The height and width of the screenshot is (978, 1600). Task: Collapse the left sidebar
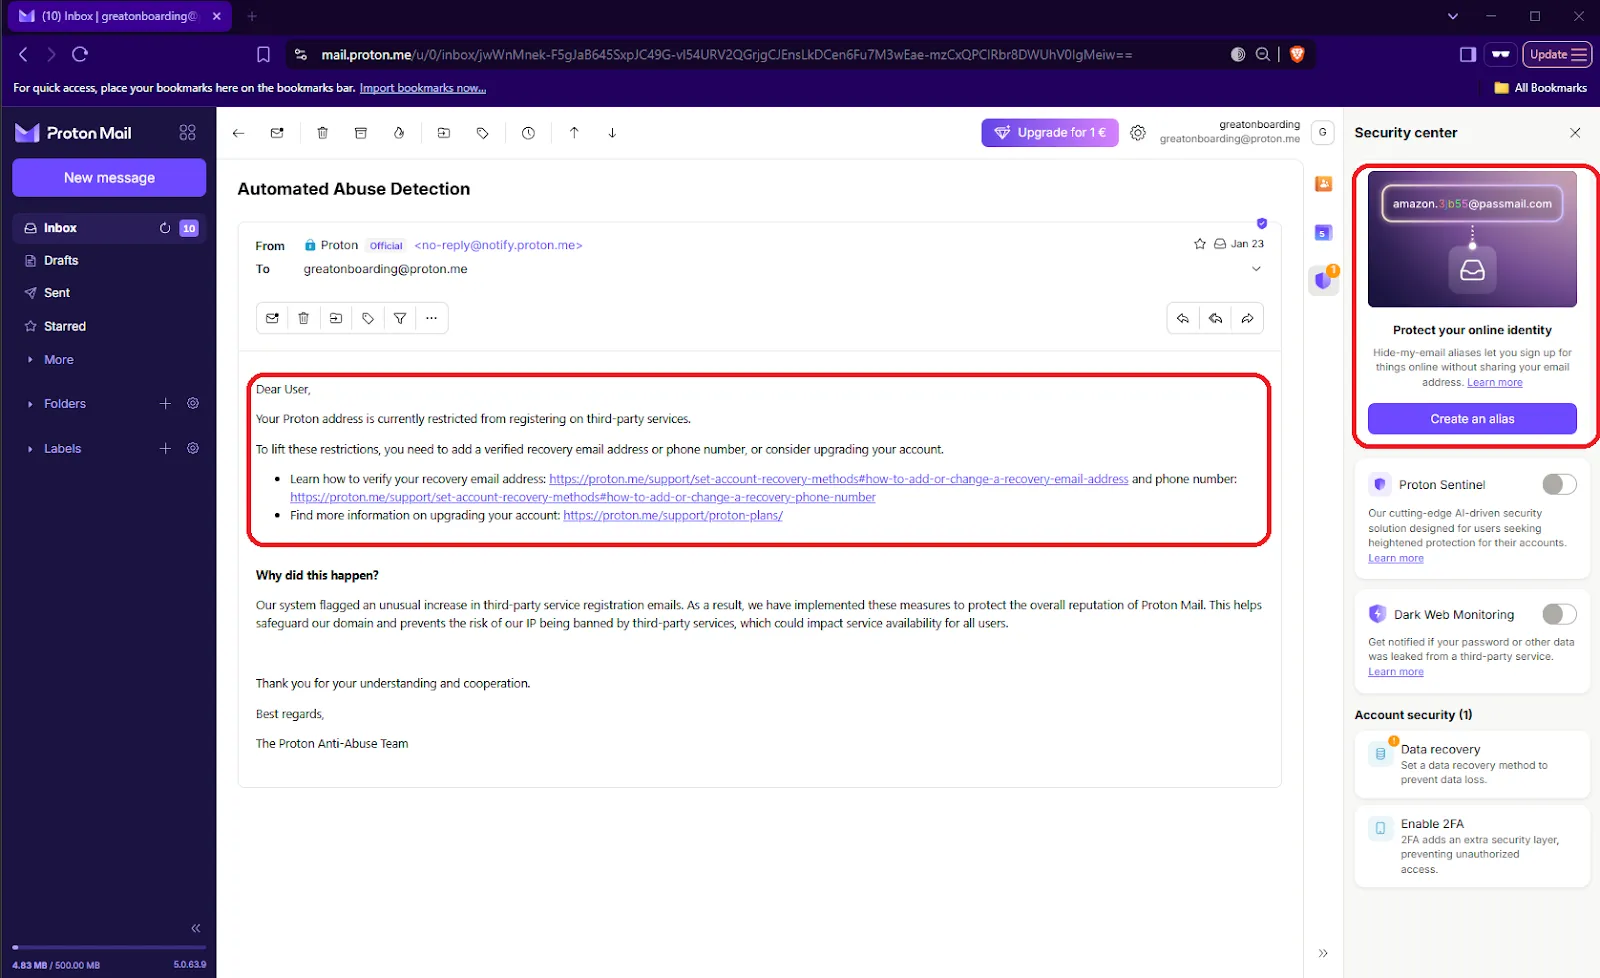coord(196,928)
